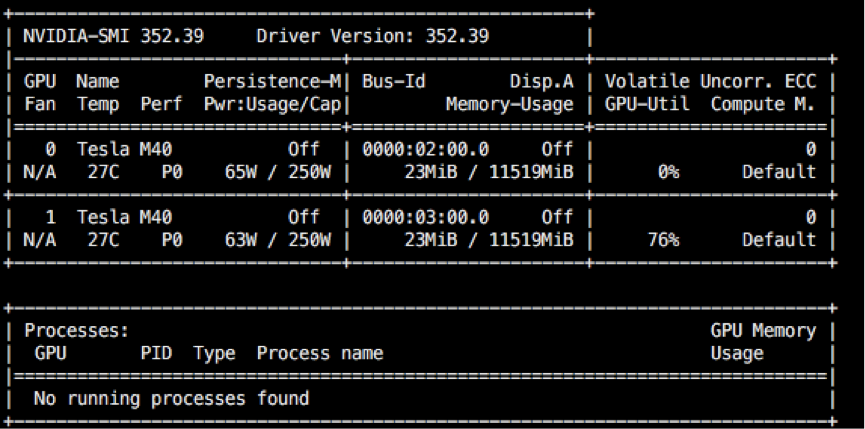The image size is (865, 429).
Task: Click the PID column header
Action: click(x=155, y=353)
